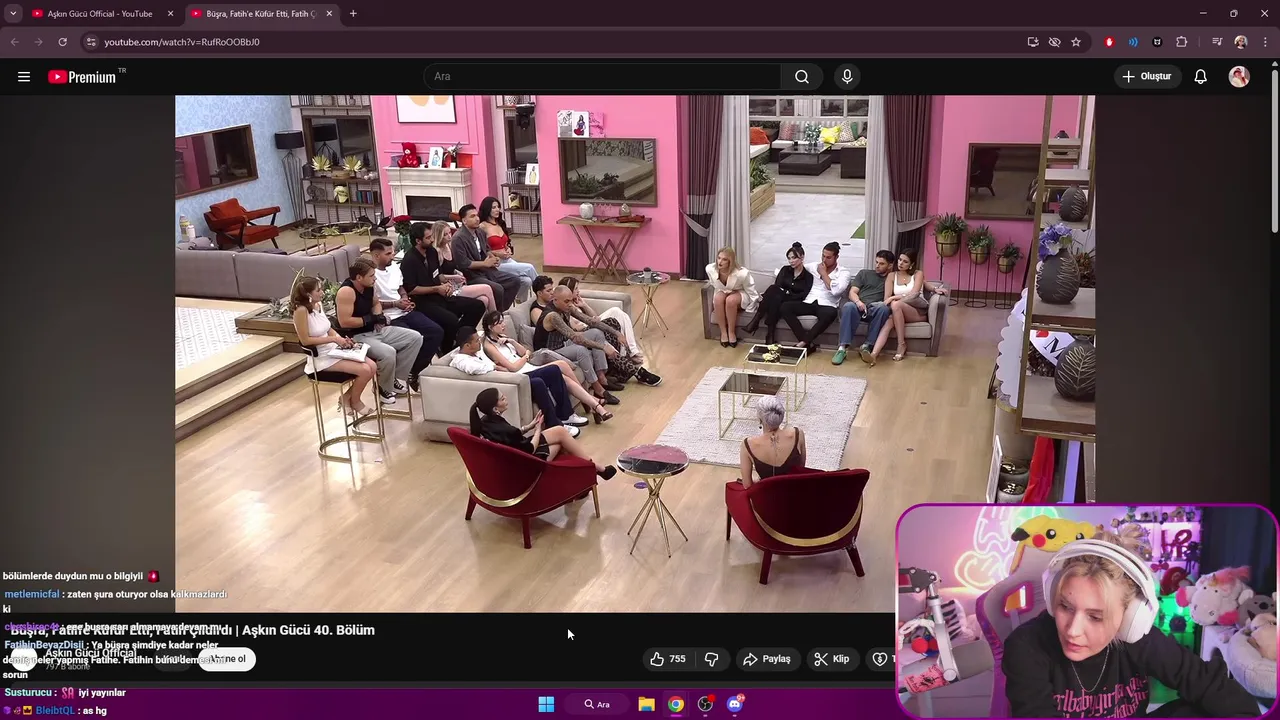The image size is (1280, 720).
Task: Click the webcam overlay of the streamer
Action: click(x=1087, y=611)
